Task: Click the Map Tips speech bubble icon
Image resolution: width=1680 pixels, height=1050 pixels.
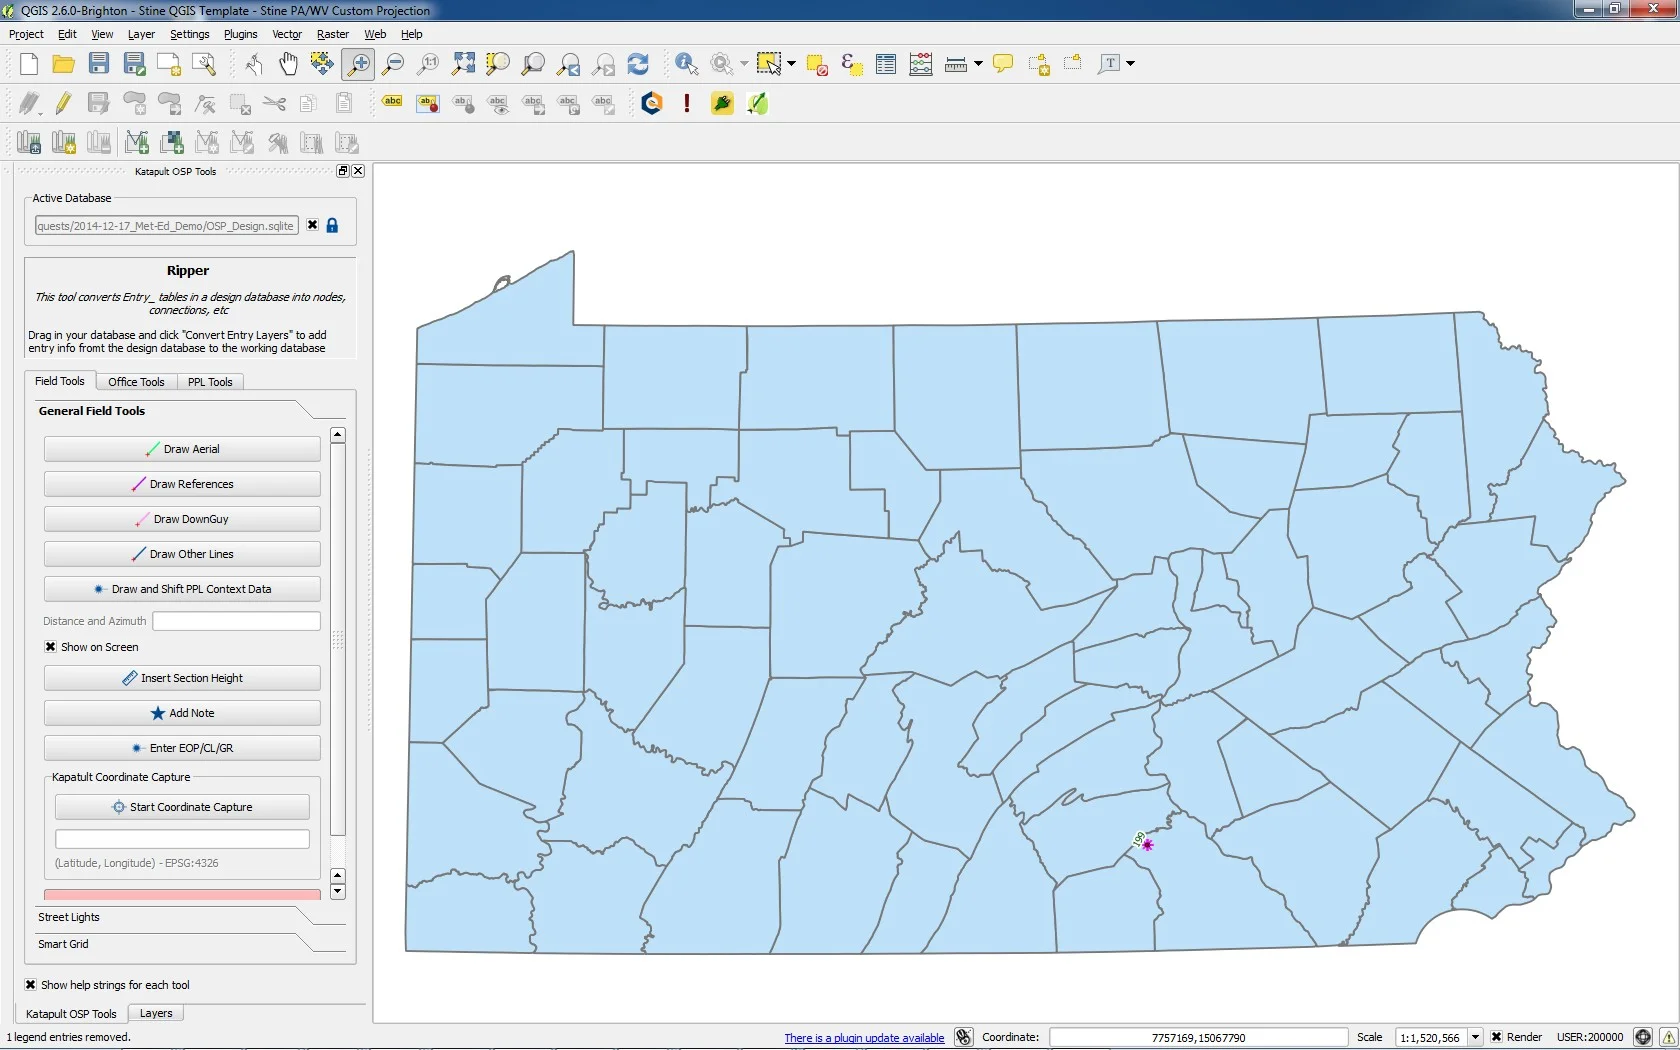Action: (x=1003, y=64)
